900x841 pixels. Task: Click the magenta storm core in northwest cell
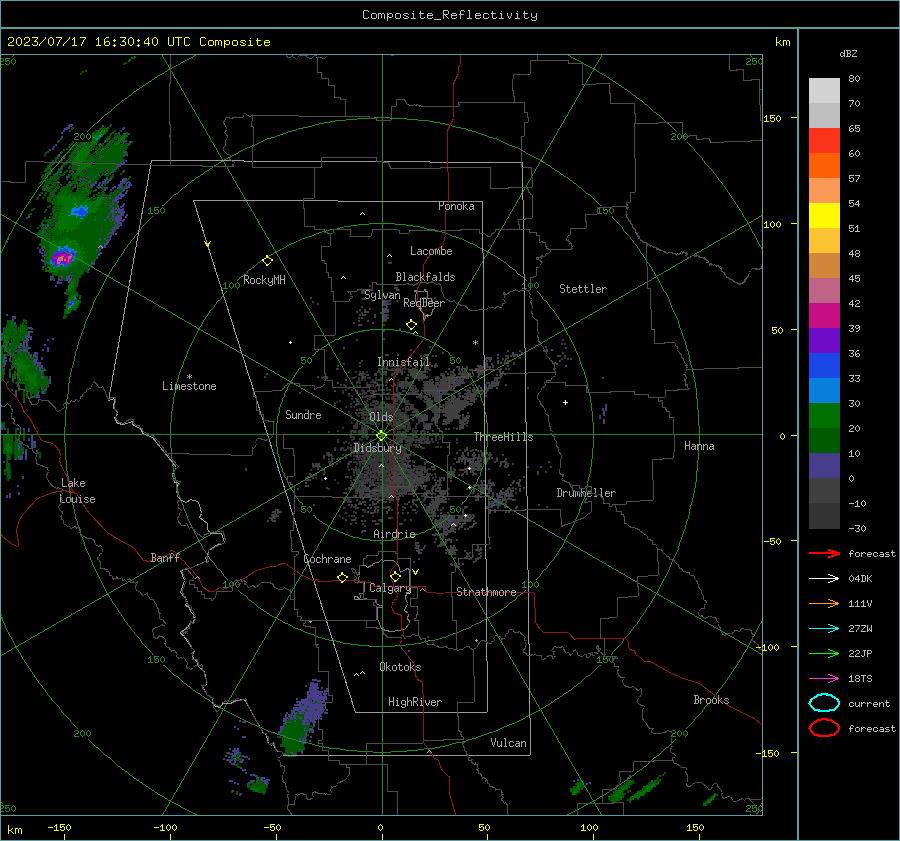[x=63, y=257]
